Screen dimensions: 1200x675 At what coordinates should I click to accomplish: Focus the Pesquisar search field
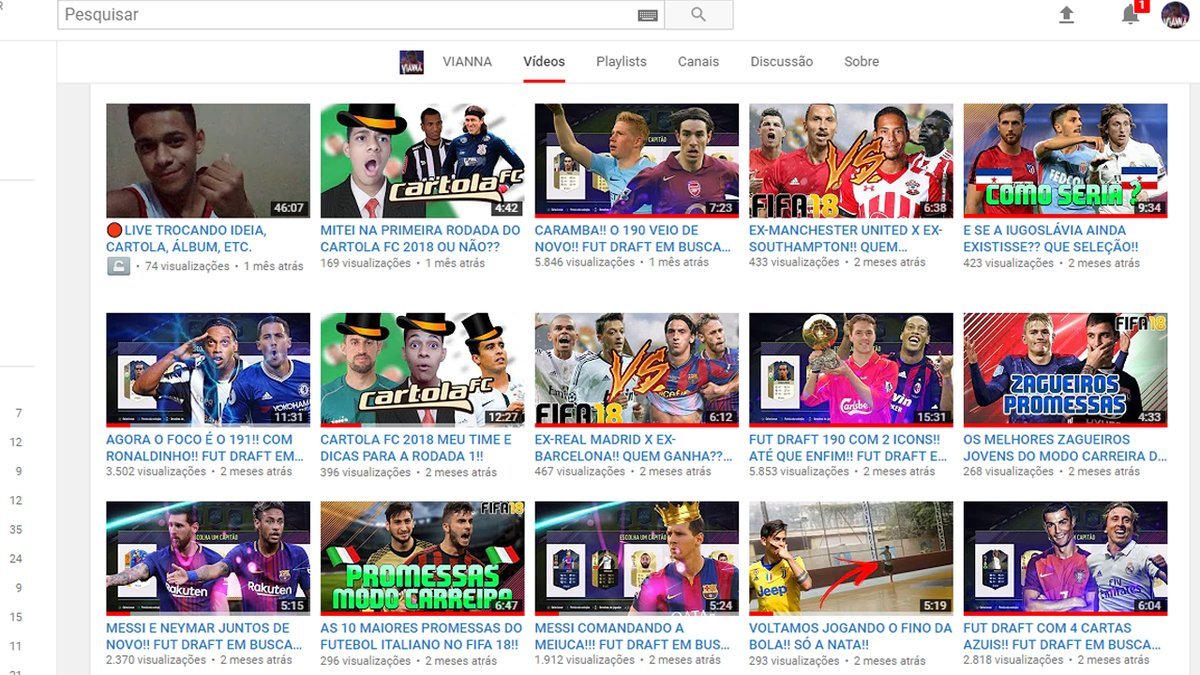coord(360,14)
